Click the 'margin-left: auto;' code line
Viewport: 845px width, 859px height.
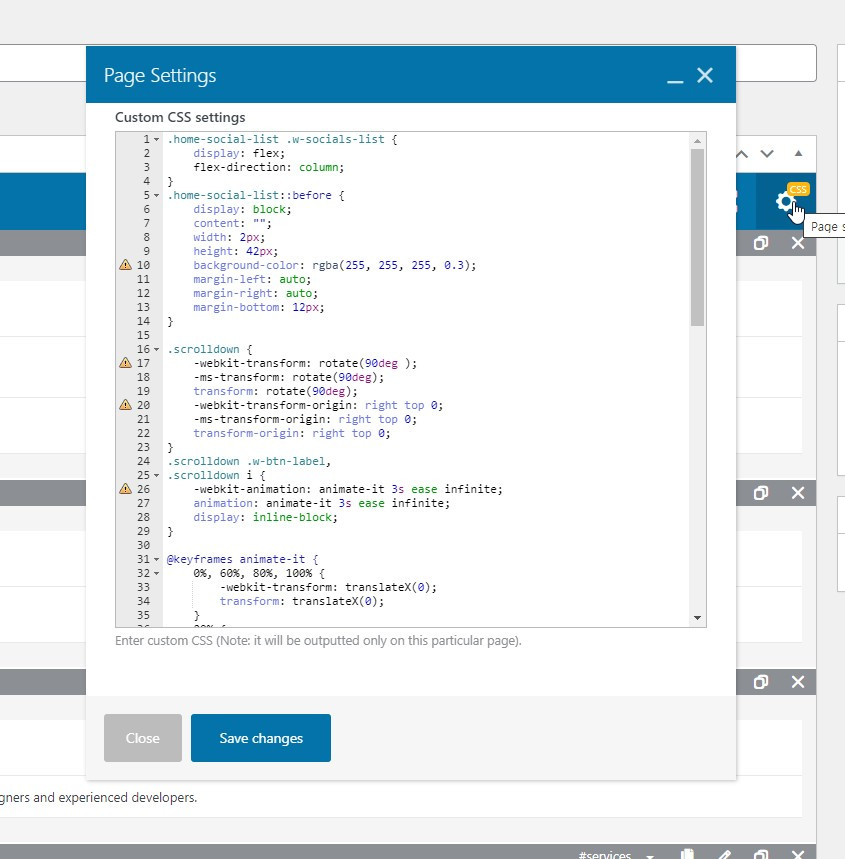tap(252, 279)
